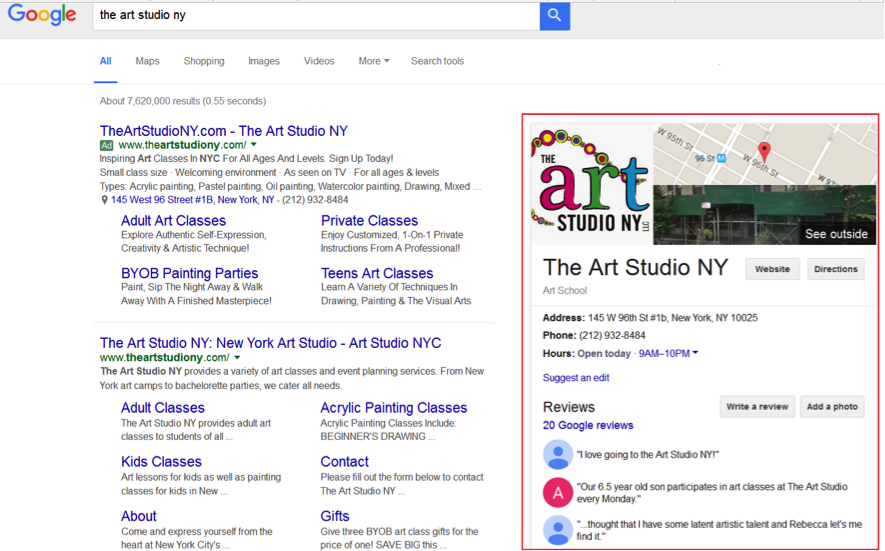Screen dimensions: 885x551
Task: Open Kids Classes sitelink
Action: pos(161,462)
